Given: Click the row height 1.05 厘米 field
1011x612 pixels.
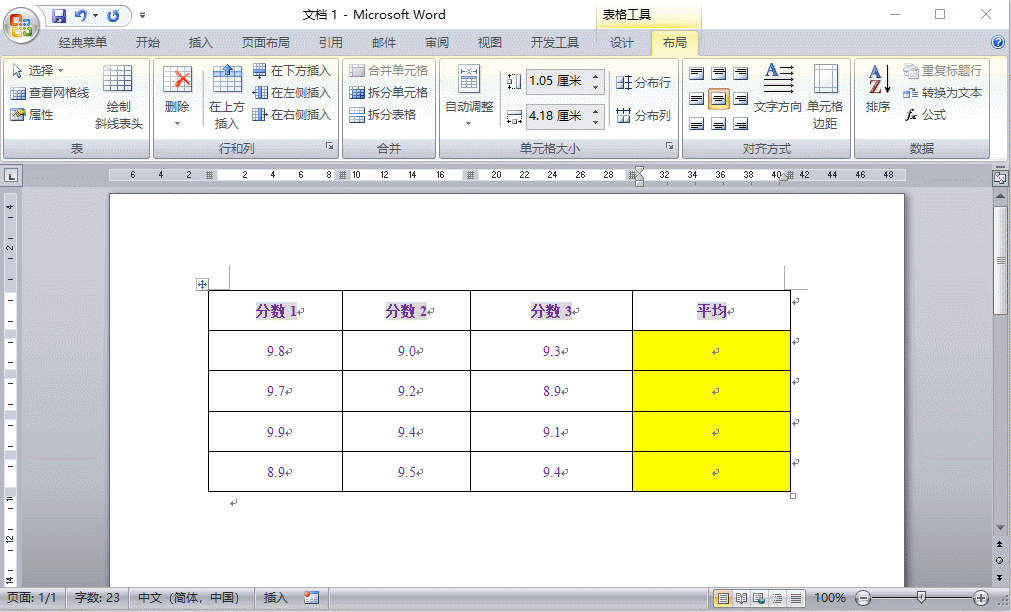Looking at the screenshot, I should [x=558, y=81].
